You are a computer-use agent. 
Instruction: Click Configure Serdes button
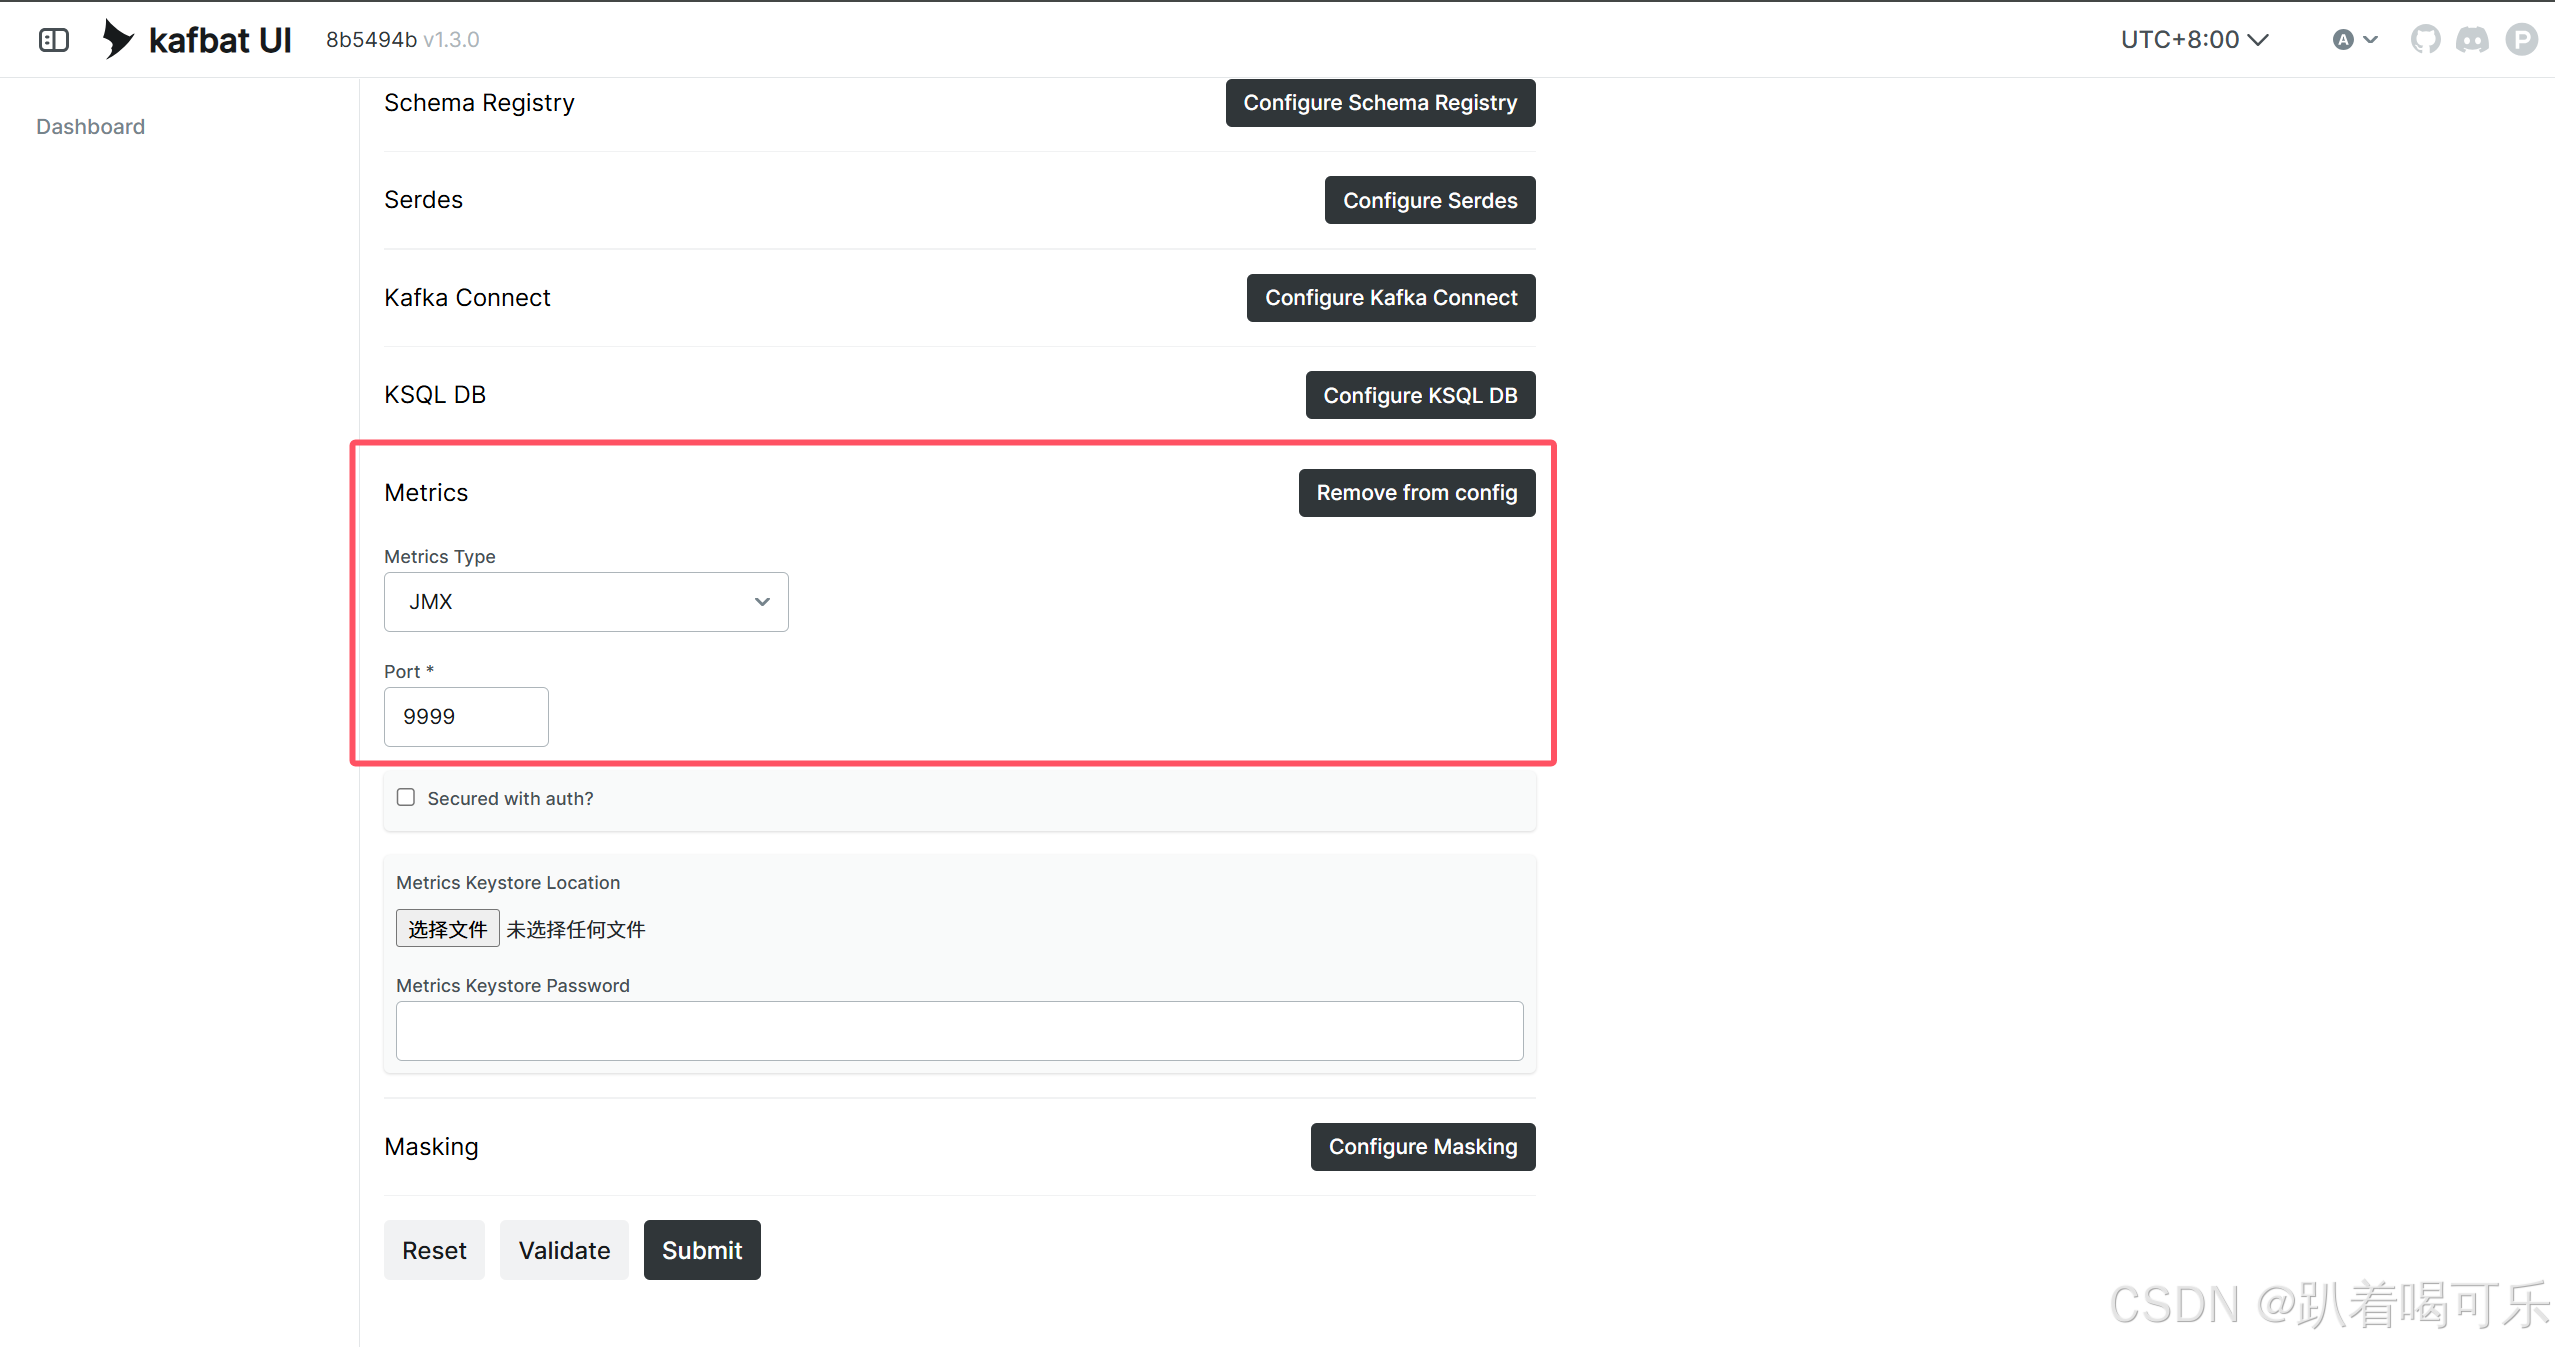(x=1430, y=200)
